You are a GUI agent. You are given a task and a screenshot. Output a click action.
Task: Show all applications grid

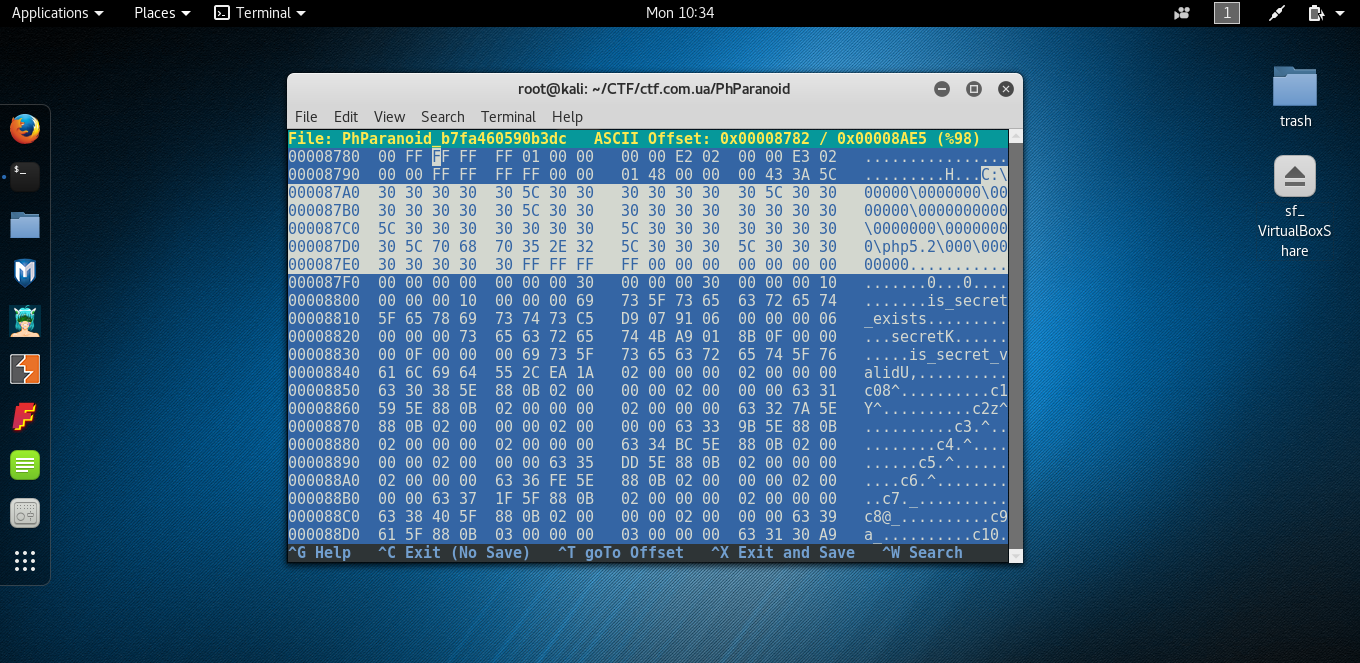pyautogui.click(x=25, y=561)
